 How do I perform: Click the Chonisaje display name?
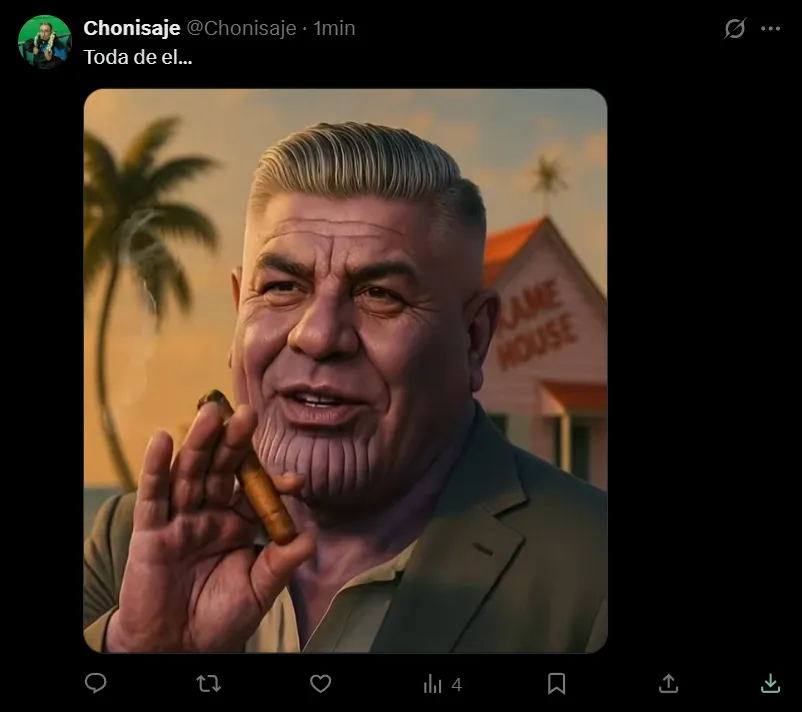tap(132, 28)
